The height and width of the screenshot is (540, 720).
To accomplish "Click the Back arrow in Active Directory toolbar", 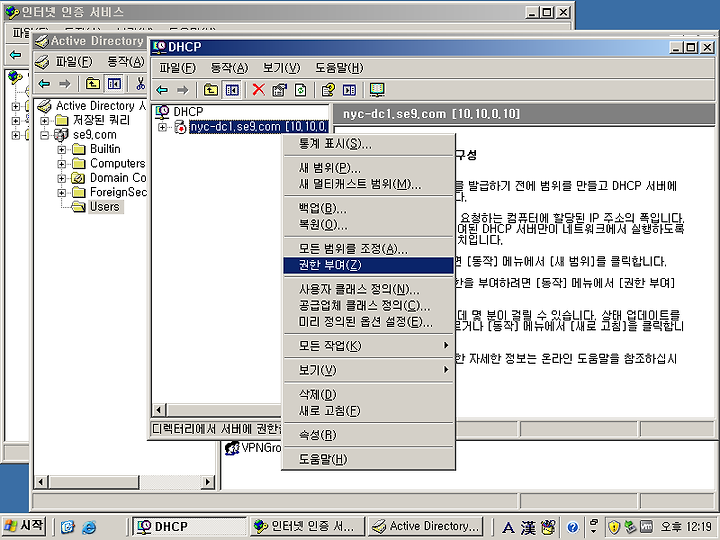I will (x=45, y=84).
